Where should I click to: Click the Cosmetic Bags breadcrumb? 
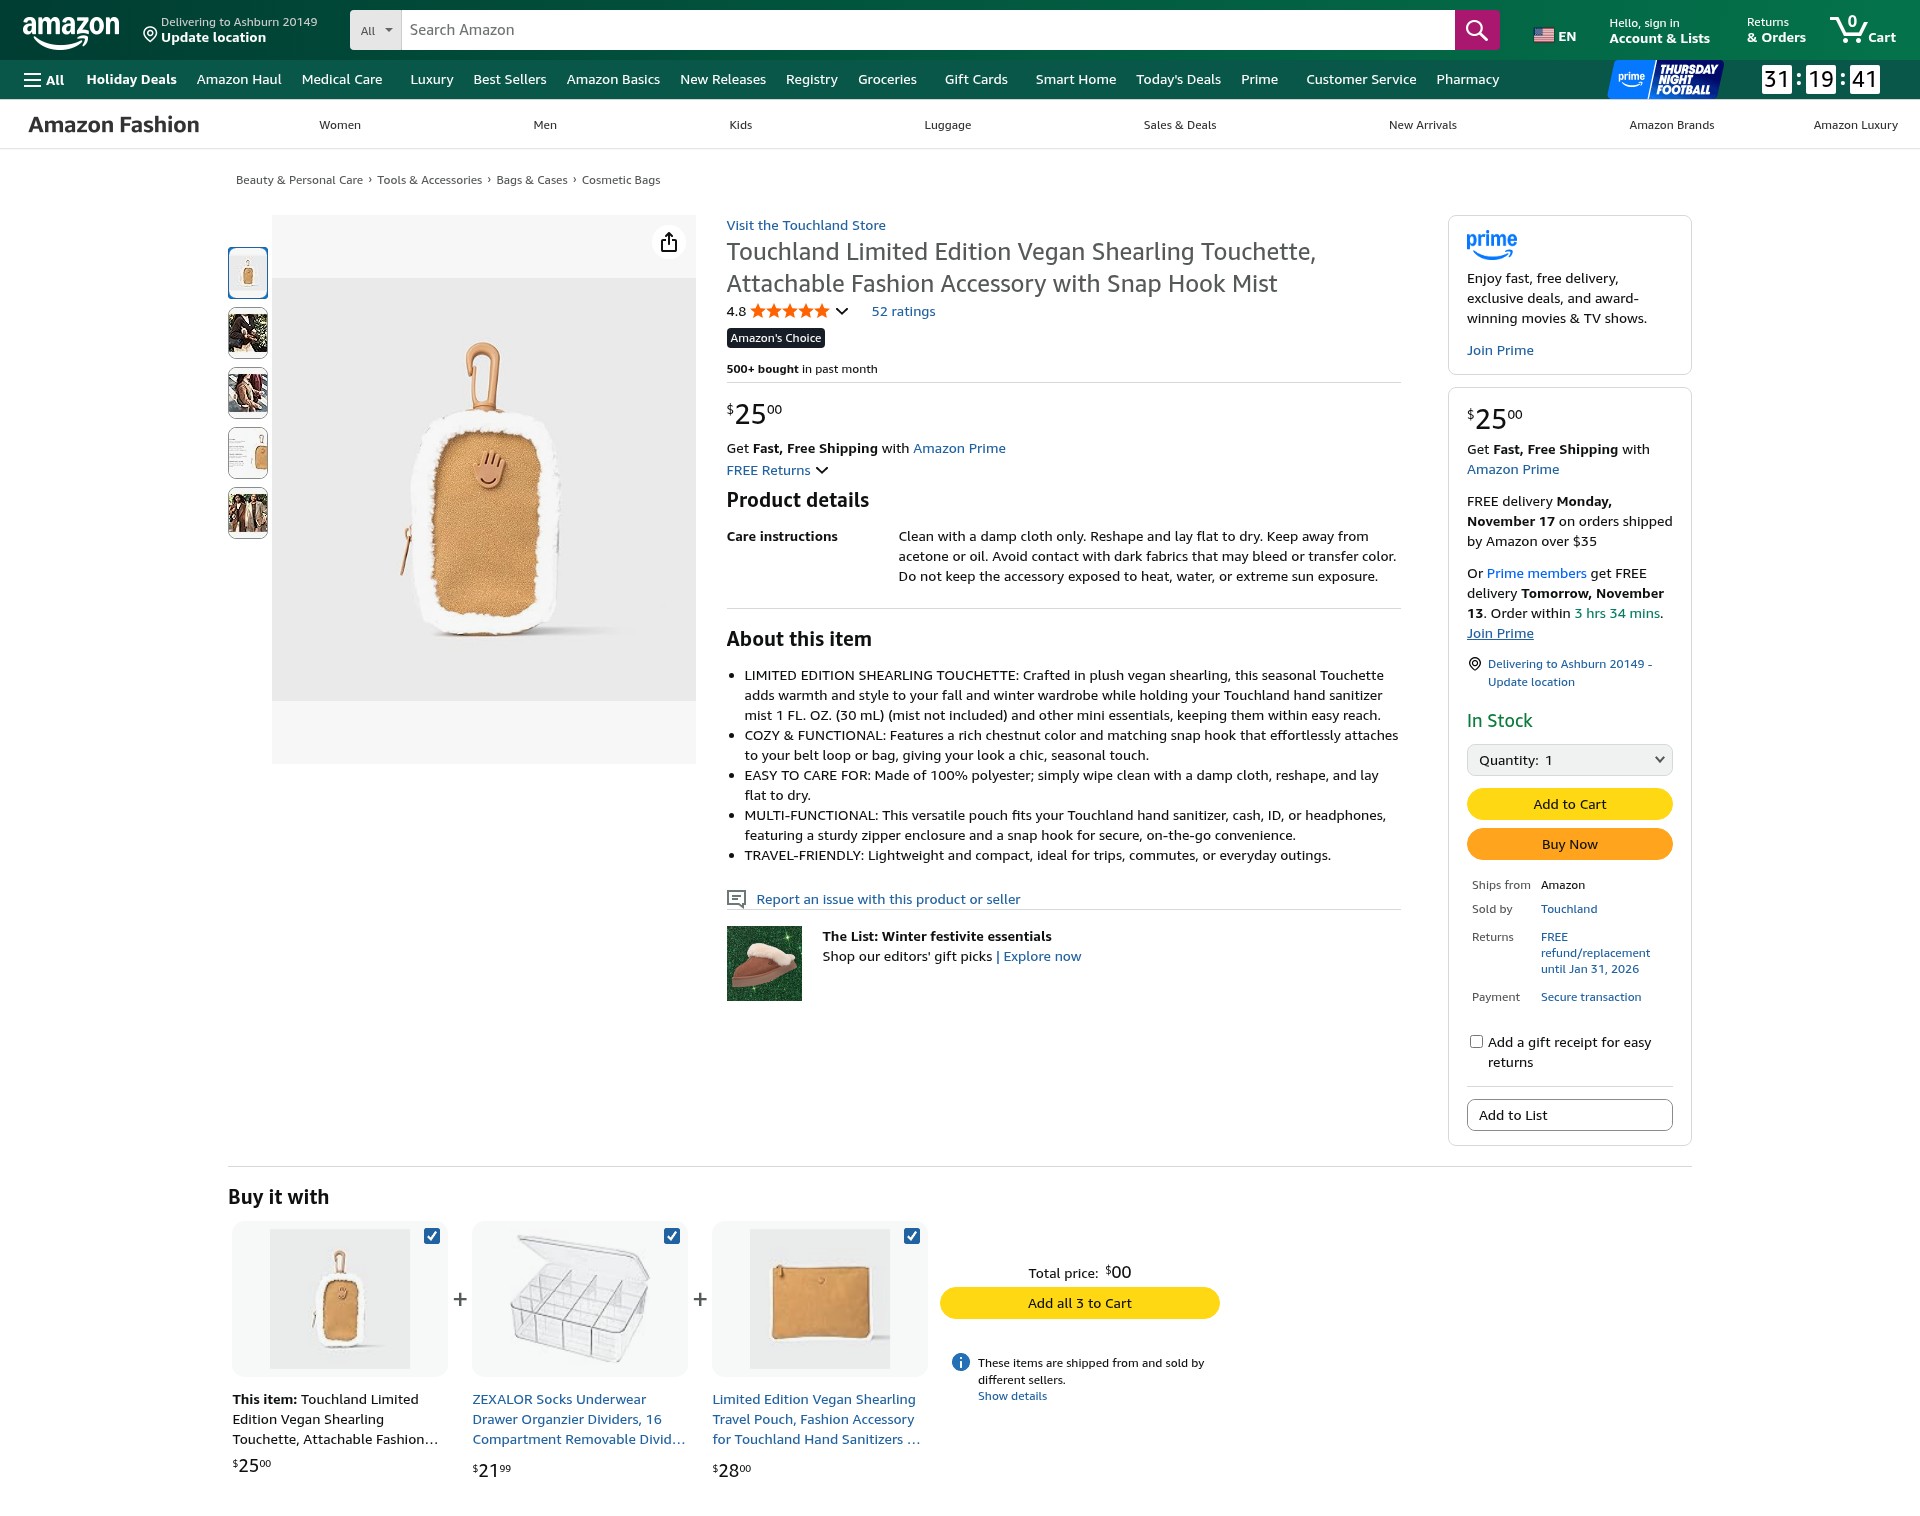pos(621,180)
